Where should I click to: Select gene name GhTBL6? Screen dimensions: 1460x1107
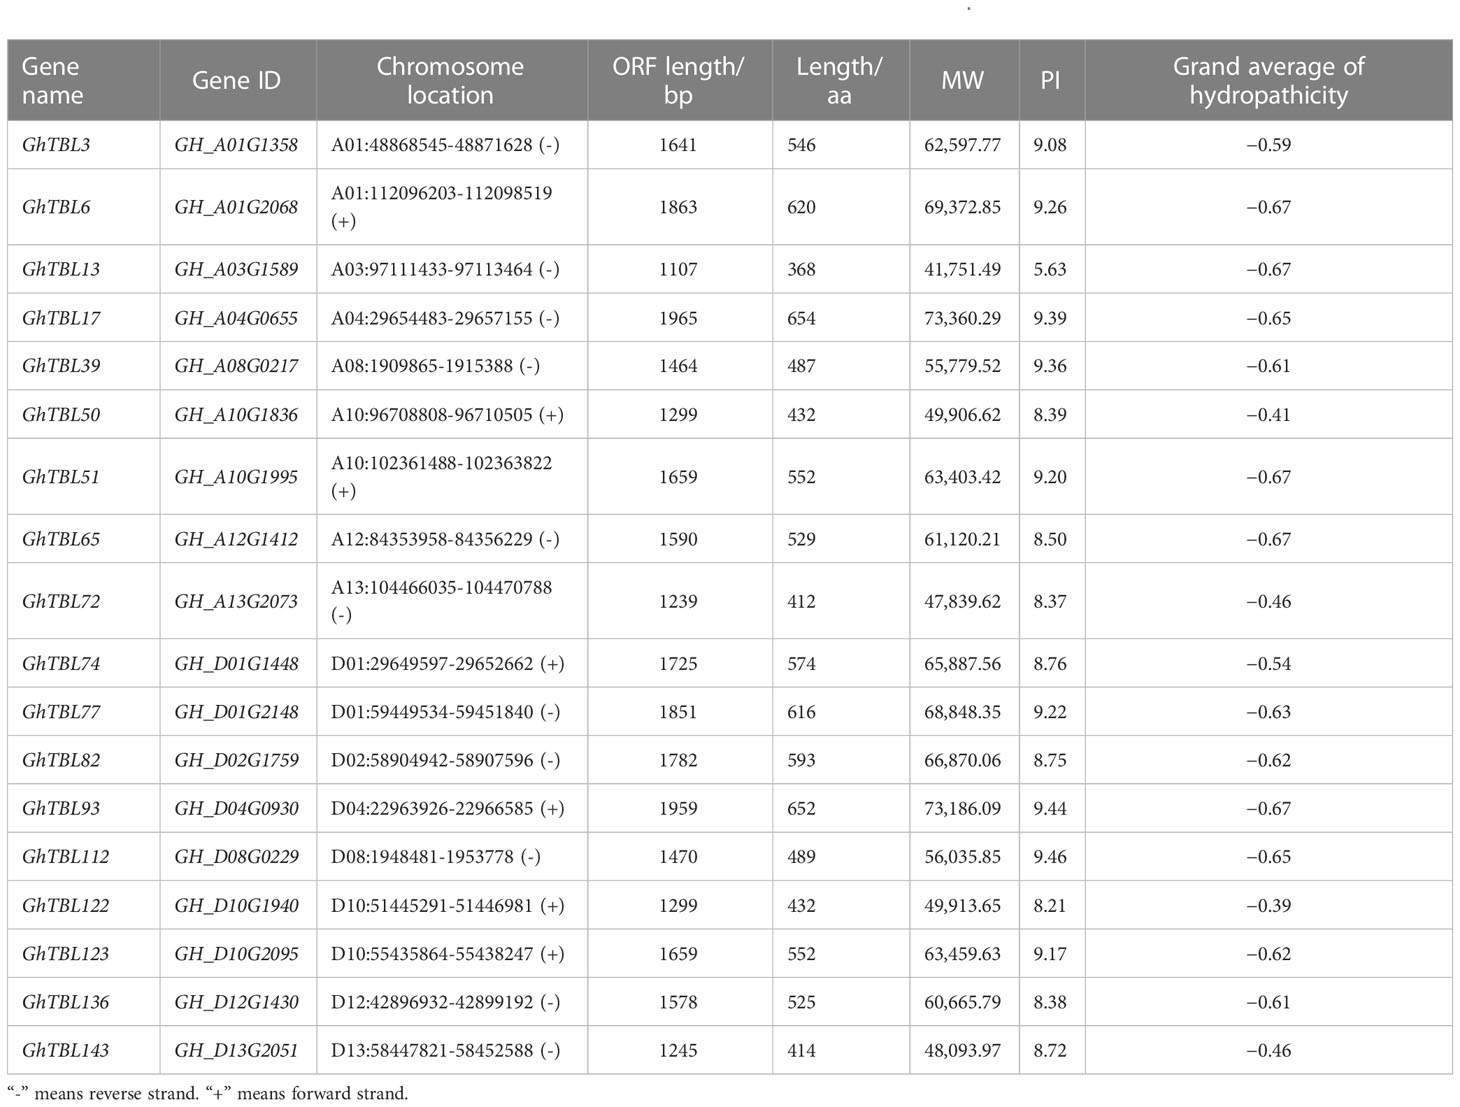56,207
